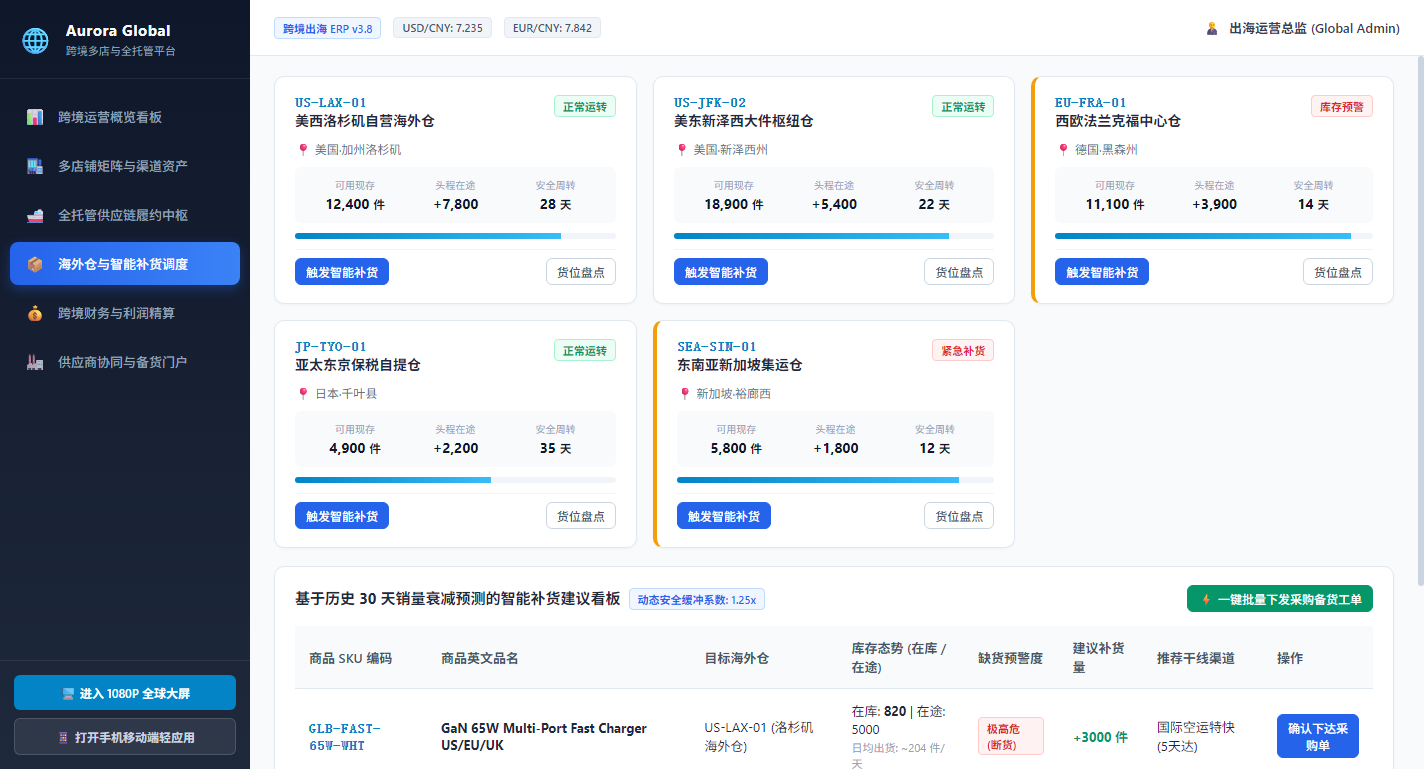This screenshot has height=769, width=1424.
Task: Click the 库存预警 status badge on EU-FRA-01
Action: click(1342, 106)
